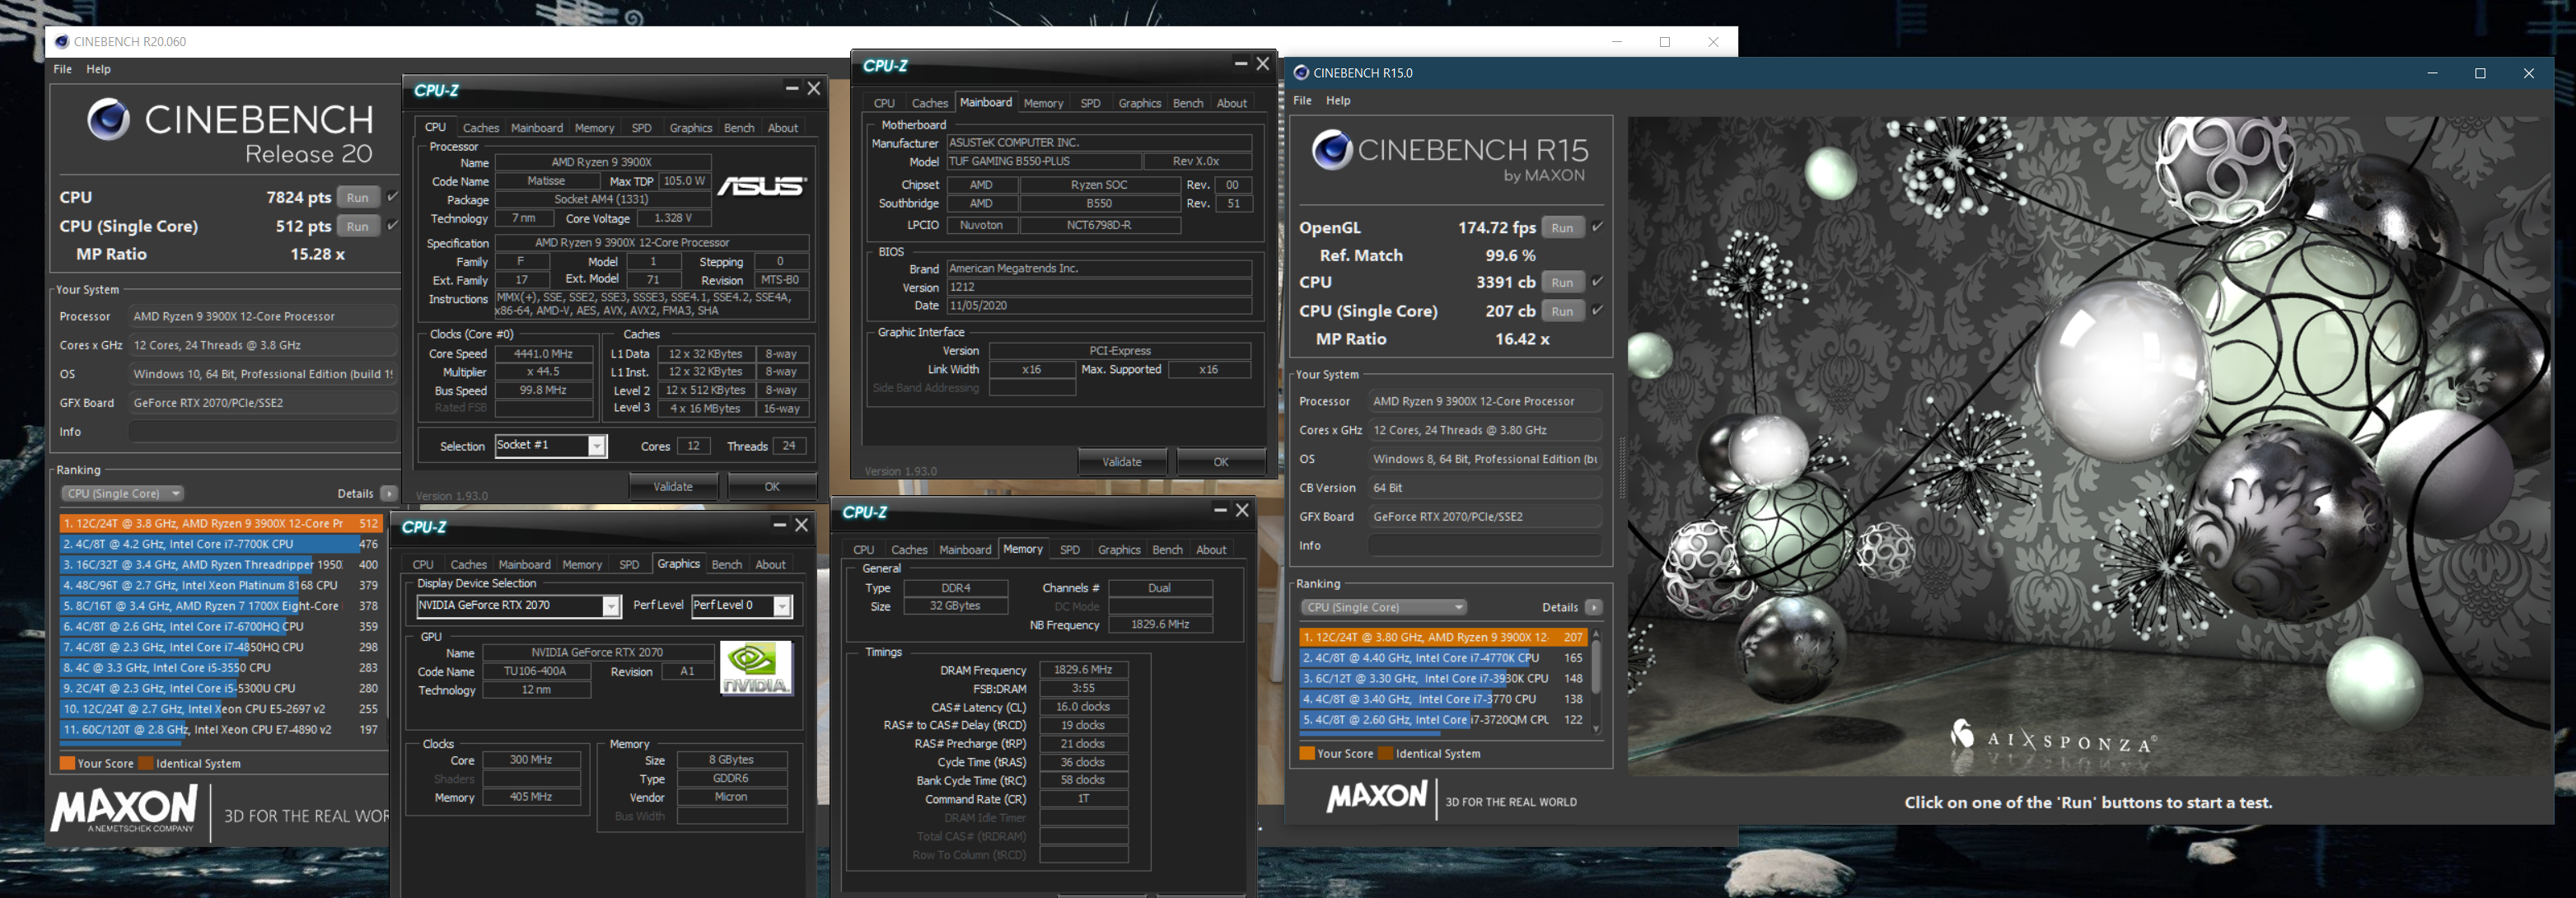Viewport: 2576px width, 898px height.
Task: Click Validate in CPU-Z CPU window
Action: pyautogui.click(x=673, y=487)
